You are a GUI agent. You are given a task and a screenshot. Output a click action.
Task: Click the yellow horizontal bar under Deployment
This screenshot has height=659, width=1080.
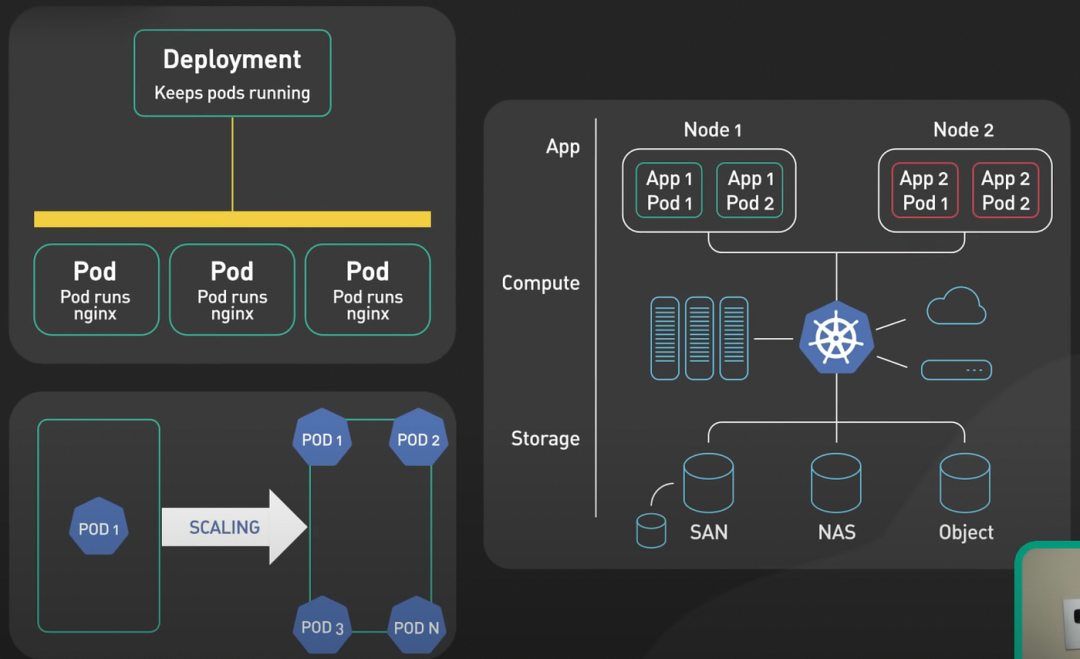[x=232, y=219]
